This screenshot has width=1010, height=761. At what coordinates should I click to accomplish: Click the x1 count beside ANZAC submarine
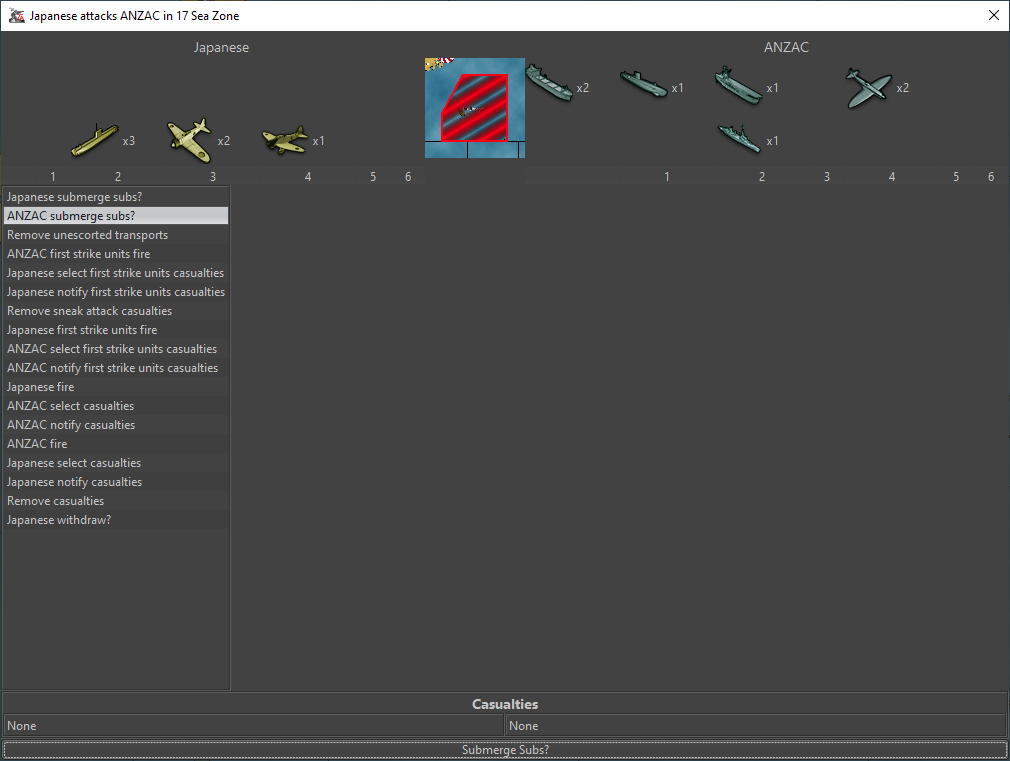point(677,88)
